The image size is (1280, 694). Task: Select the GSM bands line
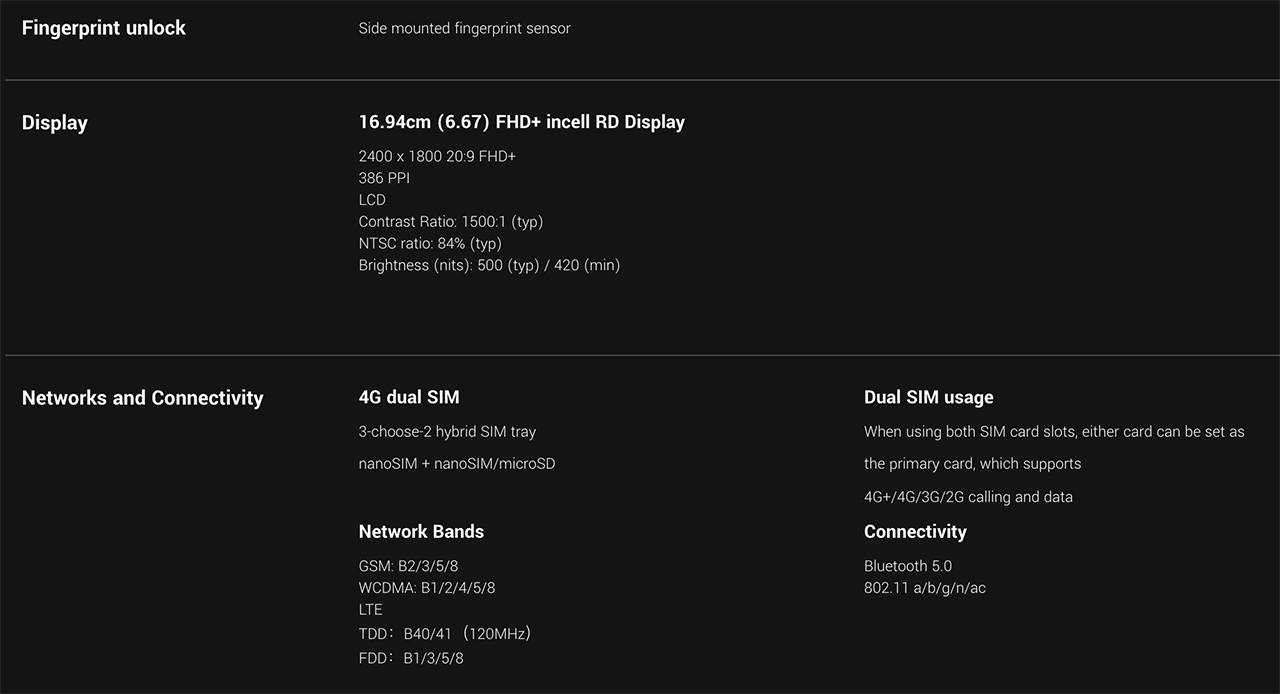pyautogui.click(x=408, y=566)
